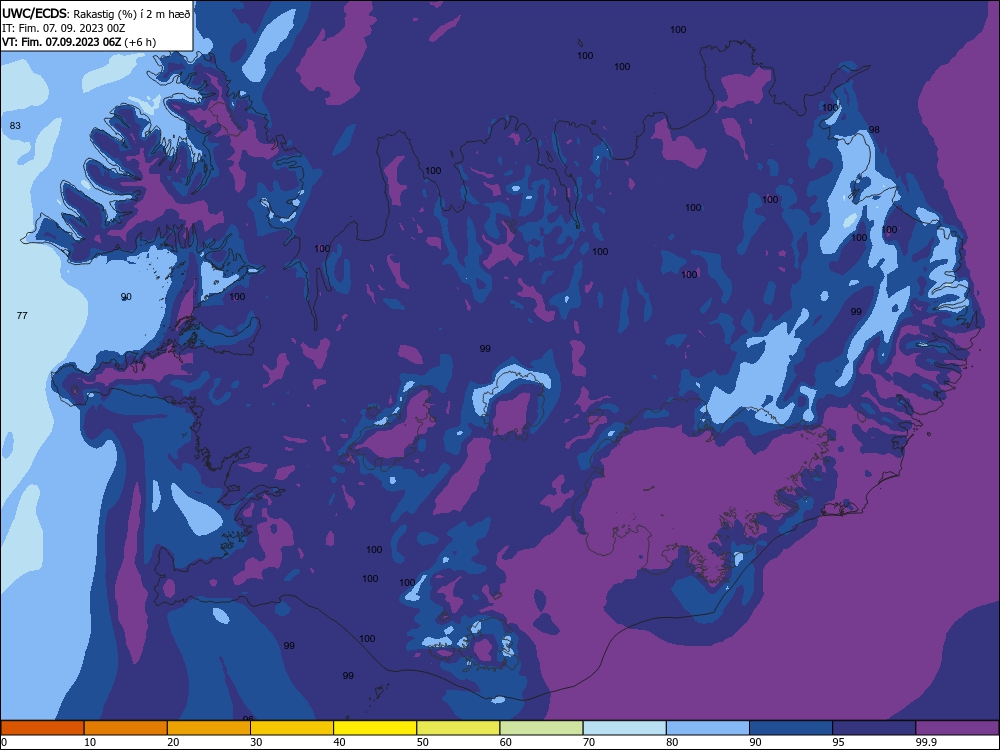This screenshot has height=750, width=1000.
Task: Click the purple above-99.9 legend swatch
Action: click(x=957, y=728)
